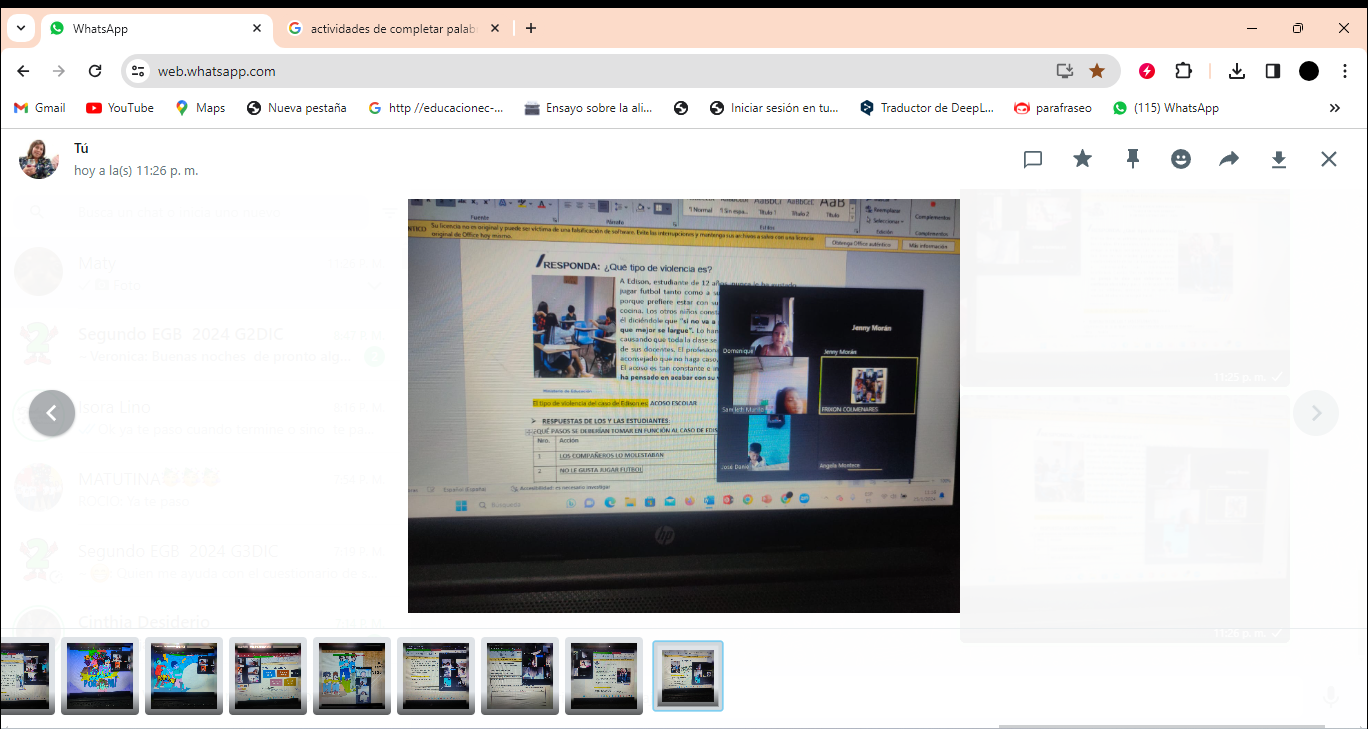Open the Traductor de DeepL bookmark
The width and height of the screenshot is (1368, 729).
click(926, 108)
